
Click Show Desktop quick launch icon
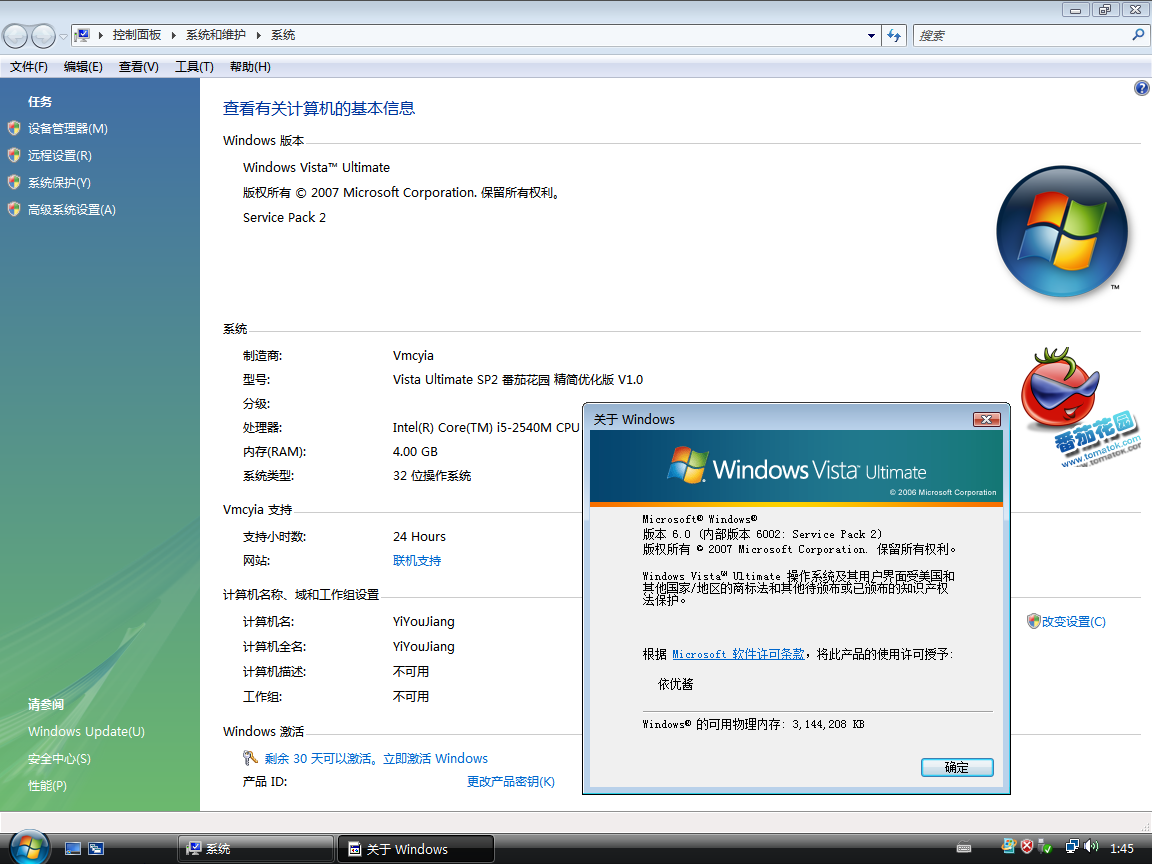point(73,849)
